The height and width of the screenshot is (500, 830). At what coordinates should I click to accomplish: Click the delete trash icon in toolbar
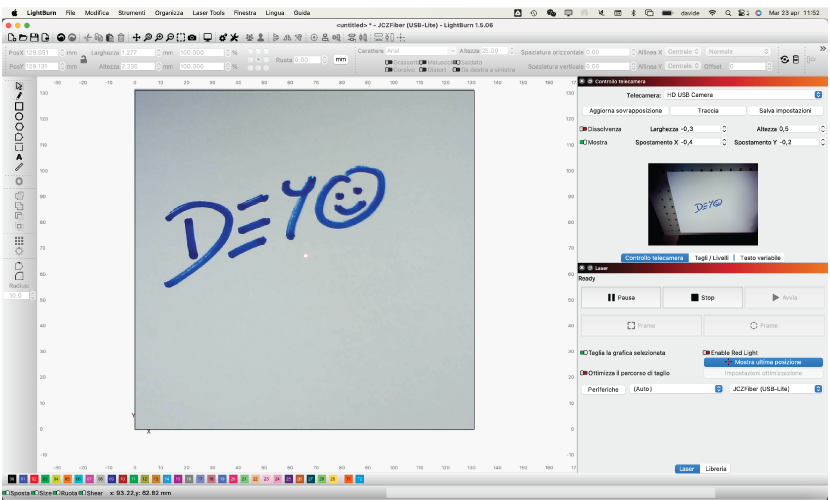121,38
